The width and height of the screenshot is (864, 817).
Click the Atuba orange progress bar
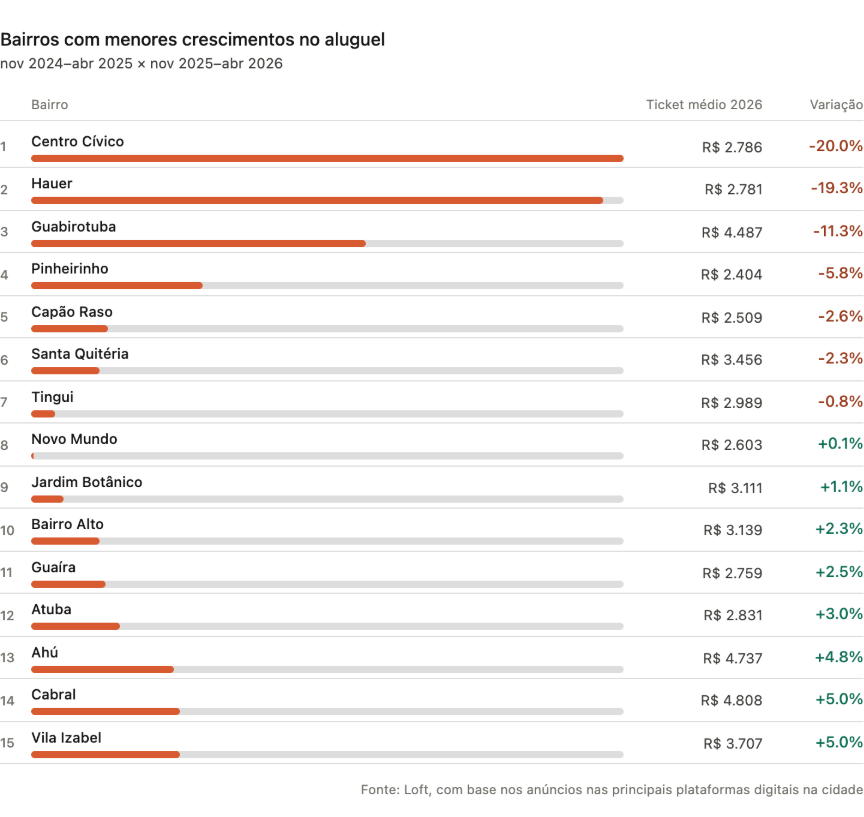[75, 626]
